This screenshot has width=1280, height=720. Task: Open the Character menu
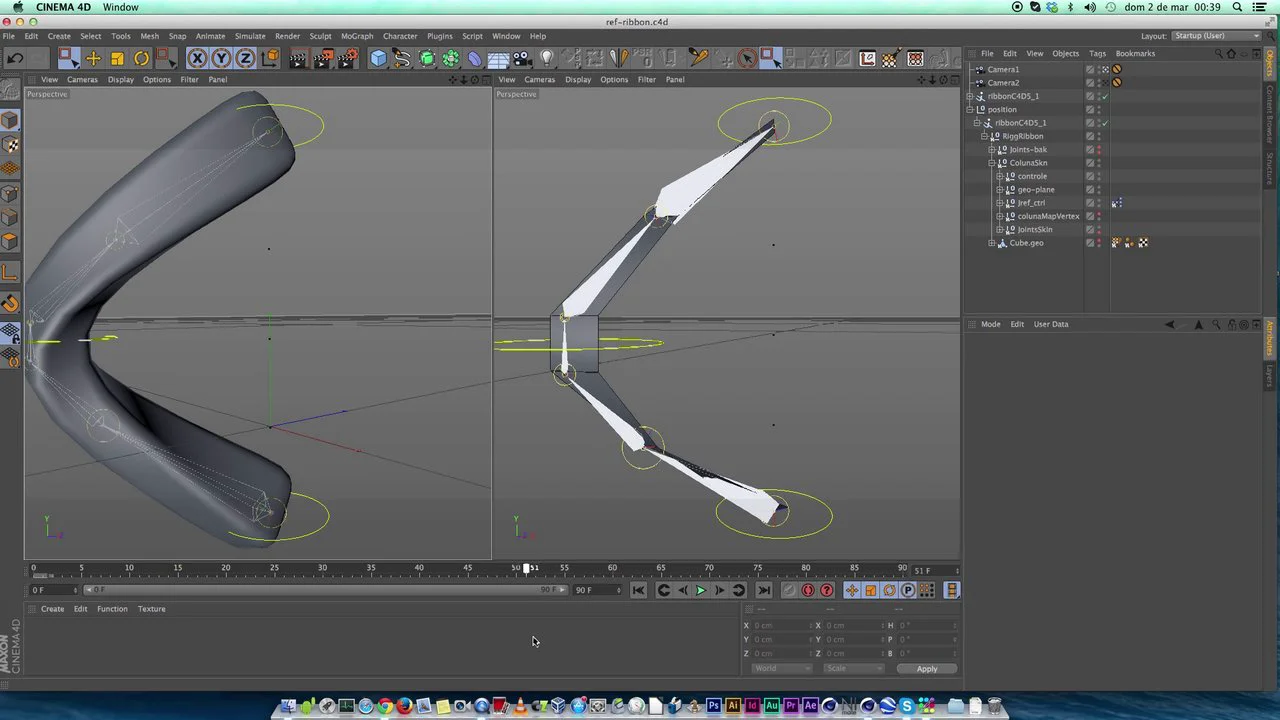(x=400, y=36)
